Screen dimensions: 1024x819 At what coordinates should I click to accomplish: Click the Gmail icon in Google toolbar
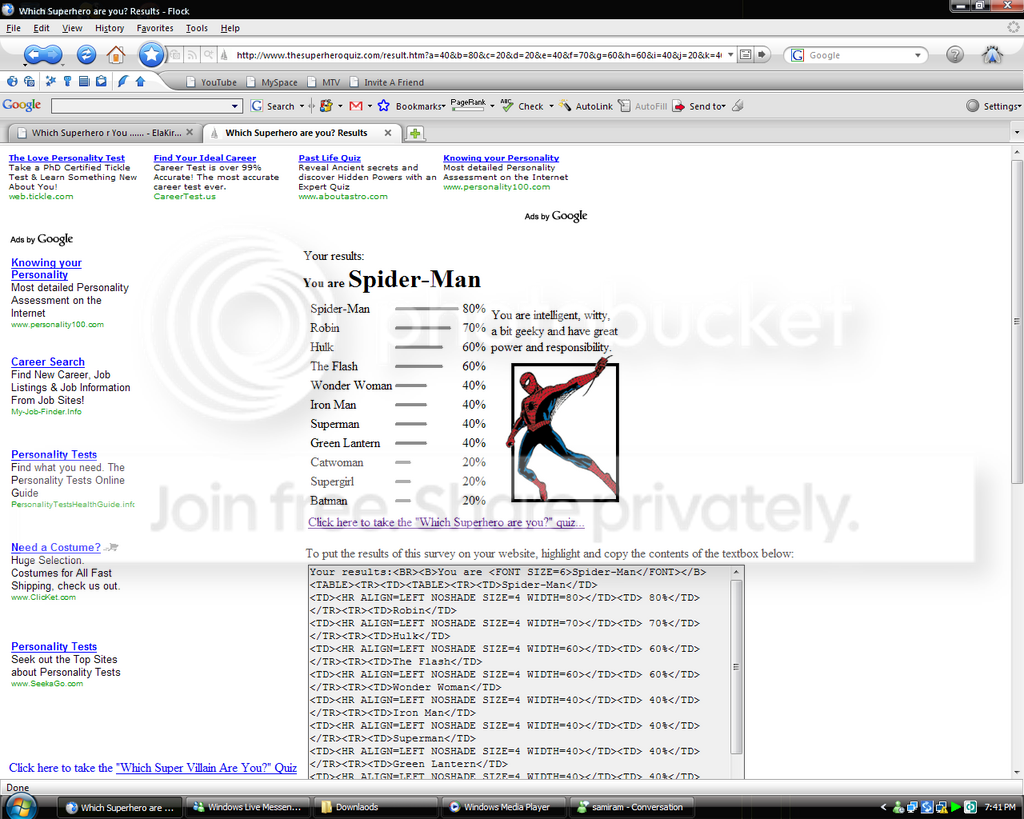[x=356, y=106]
